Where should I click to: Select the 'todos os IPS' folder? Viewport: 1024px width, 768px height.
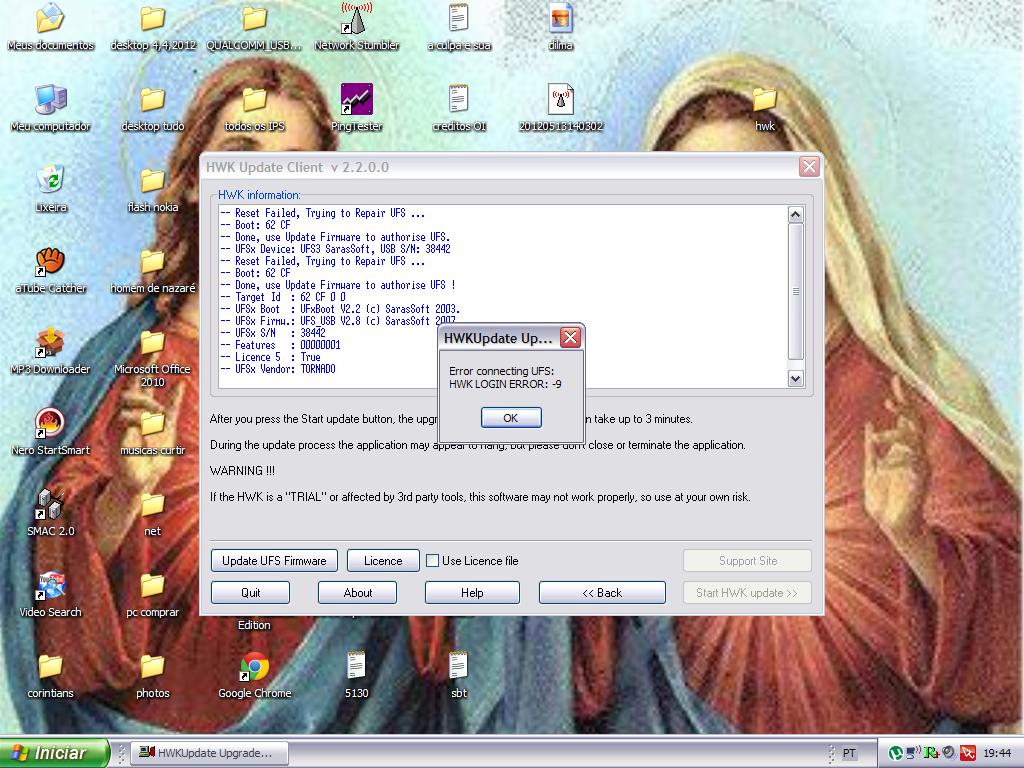254,108
